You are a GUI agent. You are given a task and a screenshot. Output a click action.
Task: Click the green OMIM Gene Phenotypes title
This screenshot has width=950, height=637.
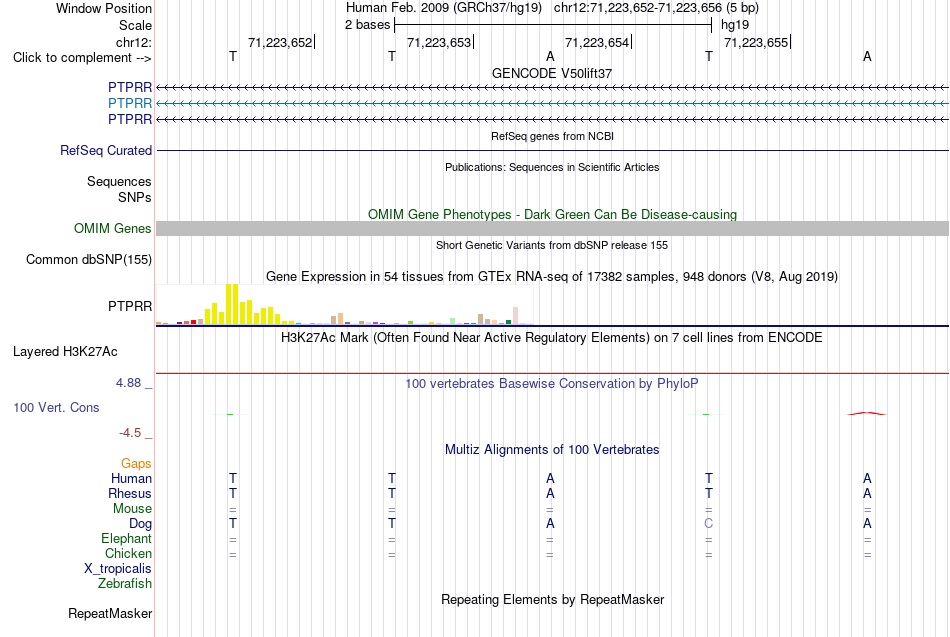552,215
